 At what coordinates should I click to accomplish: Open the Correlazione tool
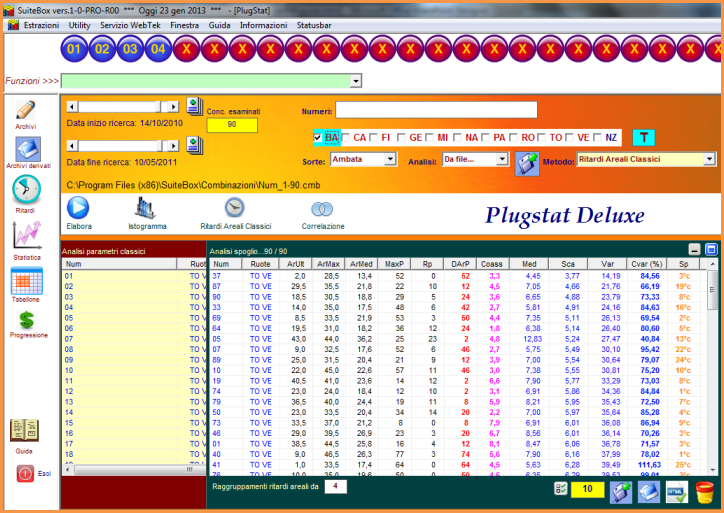322,209
